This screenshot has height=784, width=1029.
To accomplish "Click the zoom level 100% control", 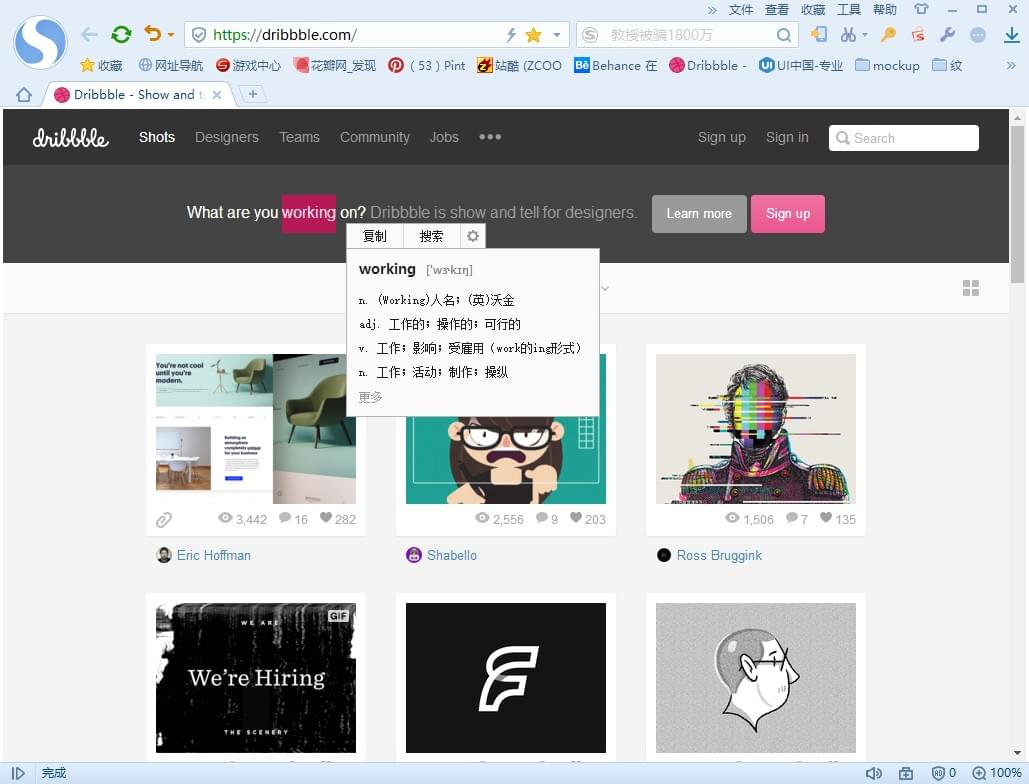I will 998,773.
